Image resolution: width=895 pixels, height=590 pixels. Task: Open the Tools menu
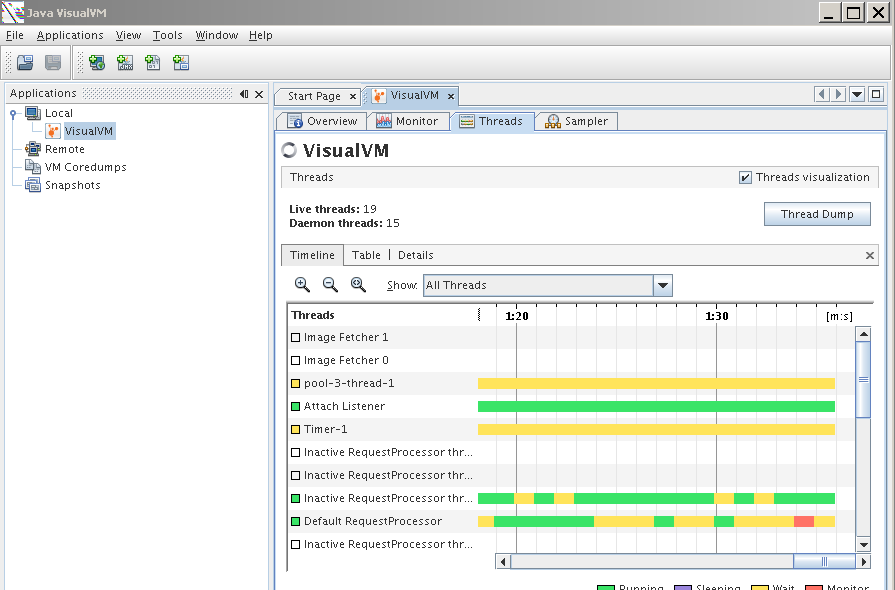[x=168, y=35]
